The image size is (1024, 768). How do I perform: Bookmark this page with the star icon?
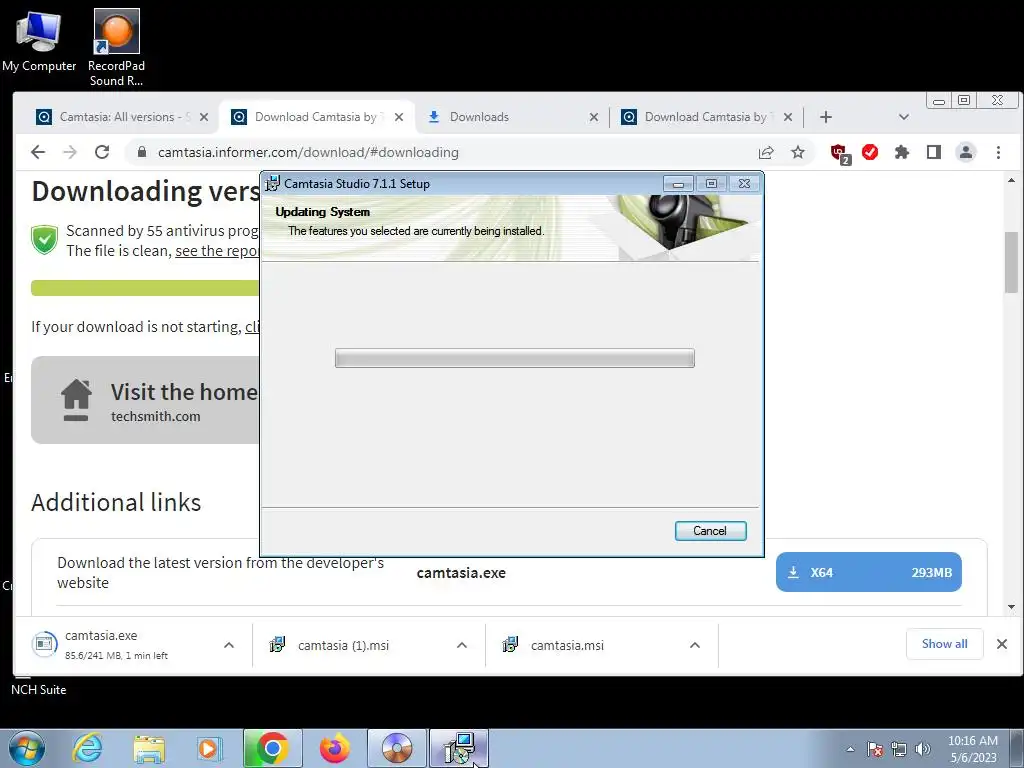coord(798,152)
